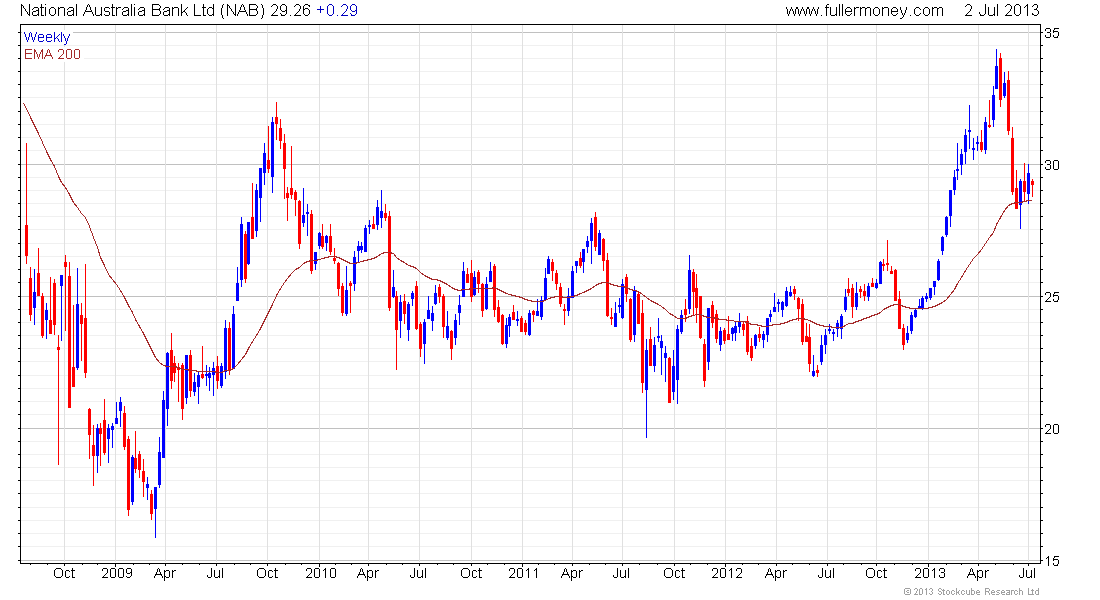Click the 'Jul' label before 2012
The height and width of the screenshot is (600, 1100).
coord(621,573)
